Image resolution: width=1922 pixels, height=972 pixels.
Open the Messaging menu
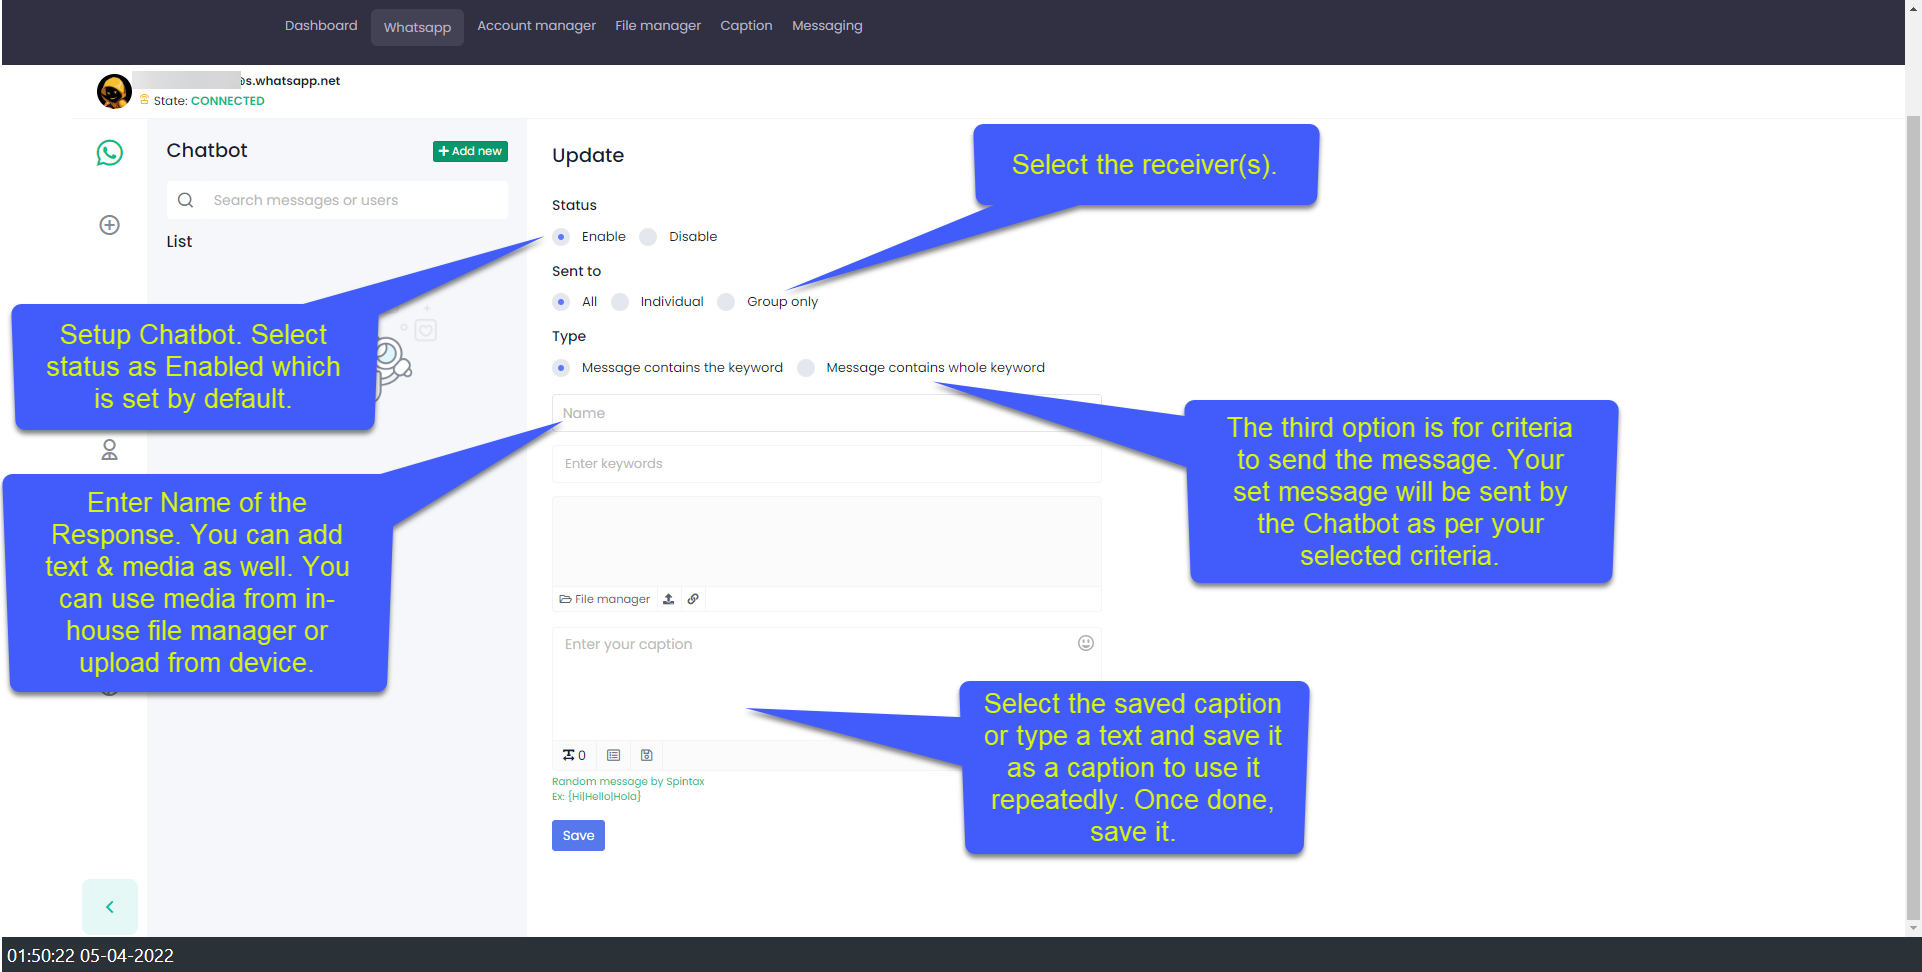[827, 26]
